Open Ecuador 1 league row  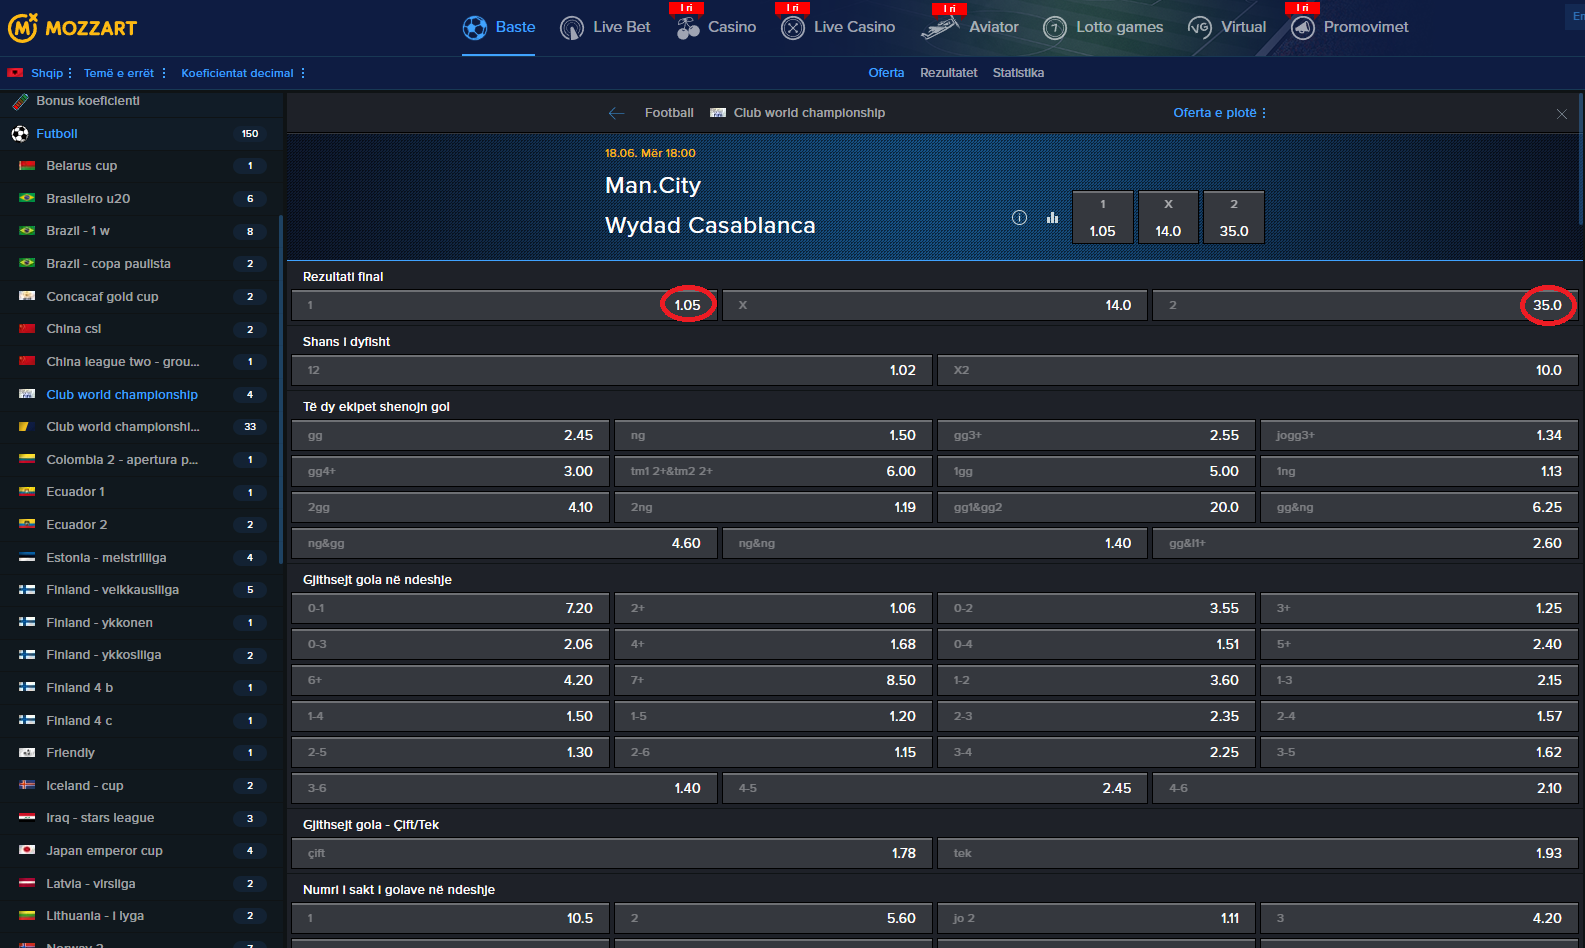(x=142, y=492)
